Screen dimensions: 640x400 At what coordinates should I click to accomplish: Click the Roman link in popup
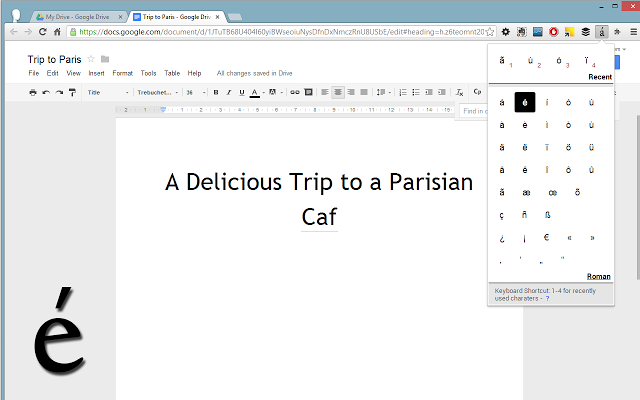[x=598, y=276]
